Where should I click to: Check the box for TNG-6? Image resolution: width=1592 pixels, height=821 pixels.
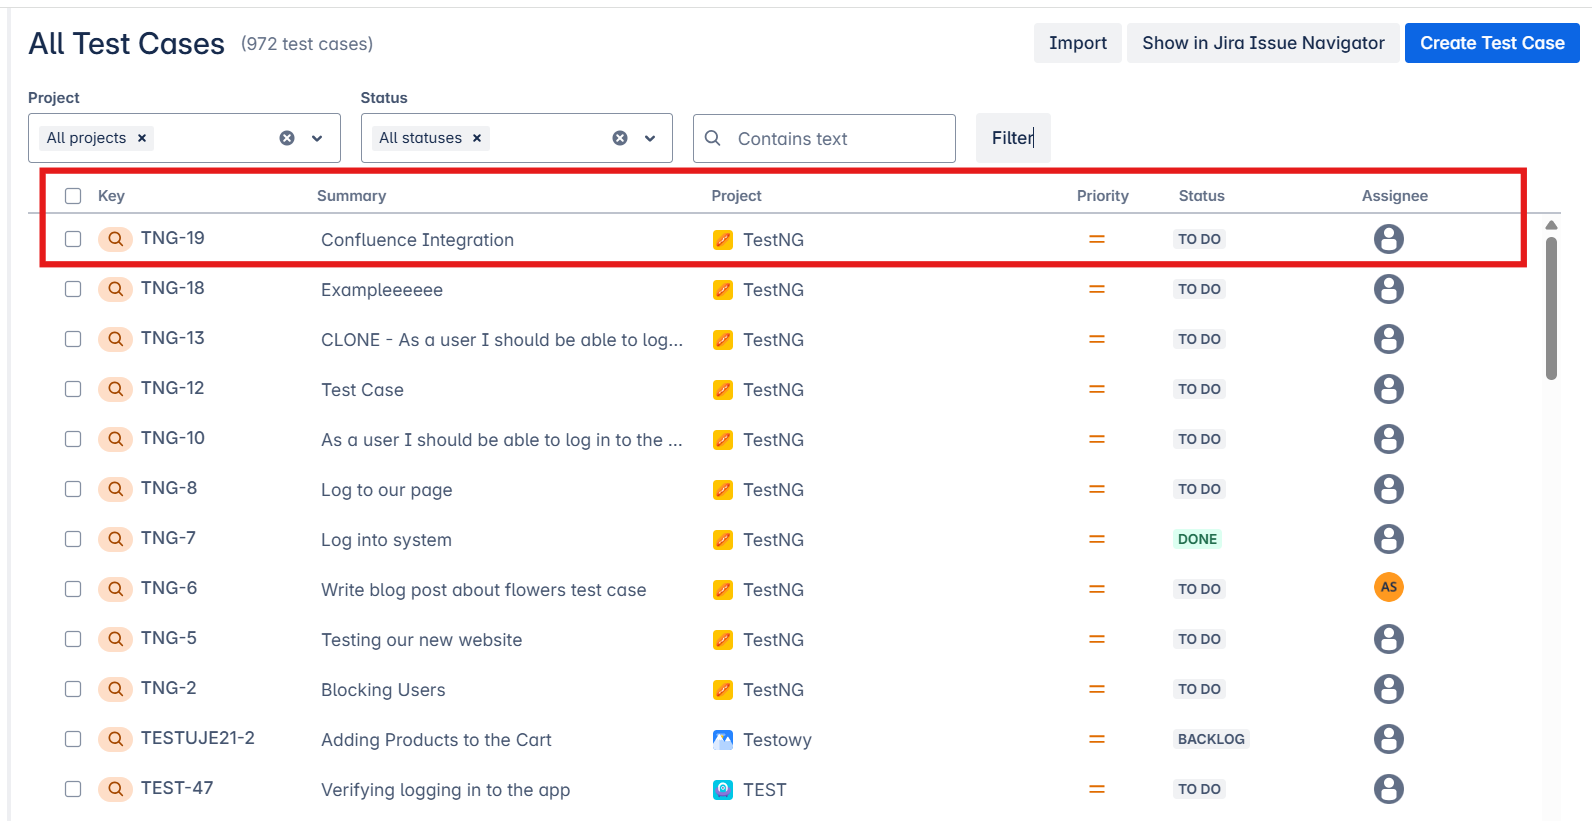pos(73,589)
